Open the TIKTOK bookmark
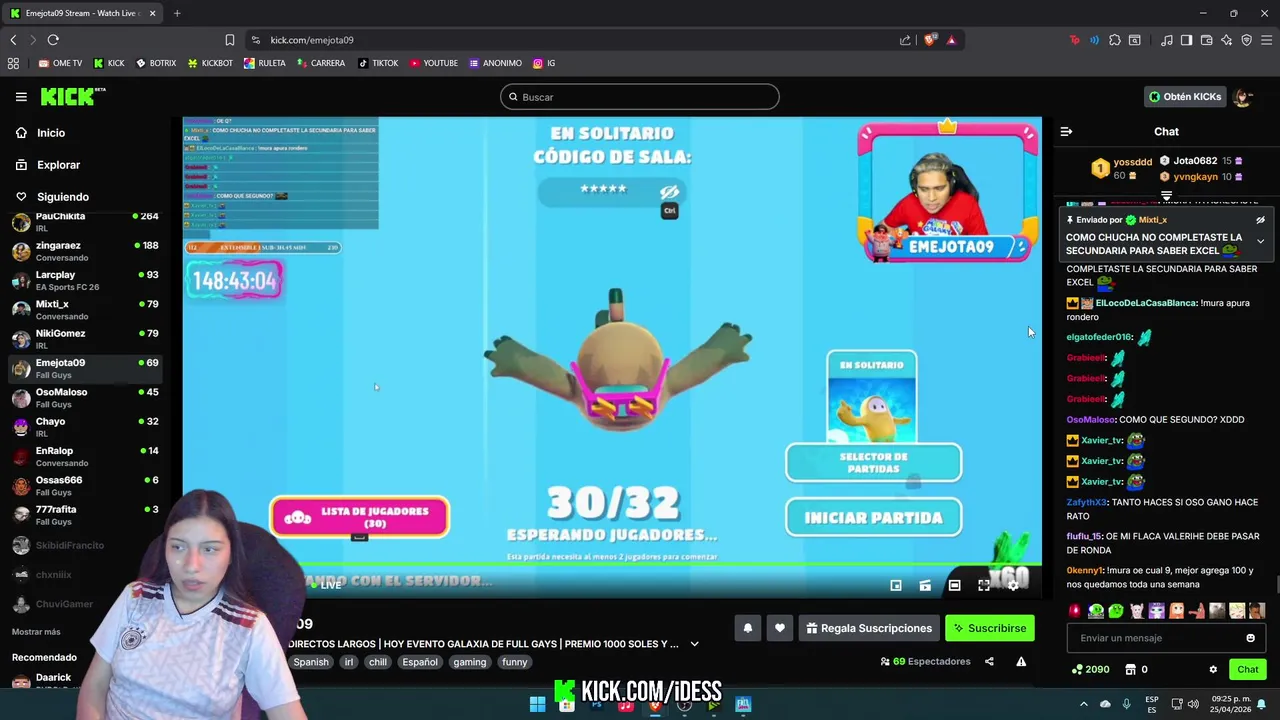Image resolution: width=1280 pixels, height=720 pixels. (377, 63)
